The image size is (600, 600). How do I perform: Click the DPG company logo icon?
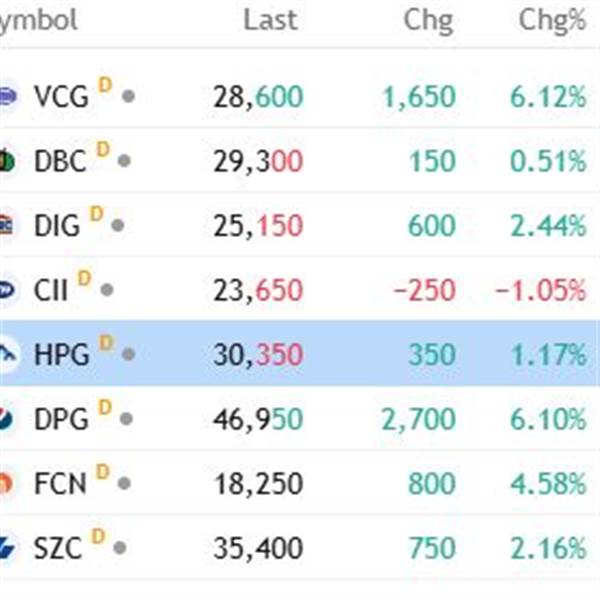tap(6, 419)
